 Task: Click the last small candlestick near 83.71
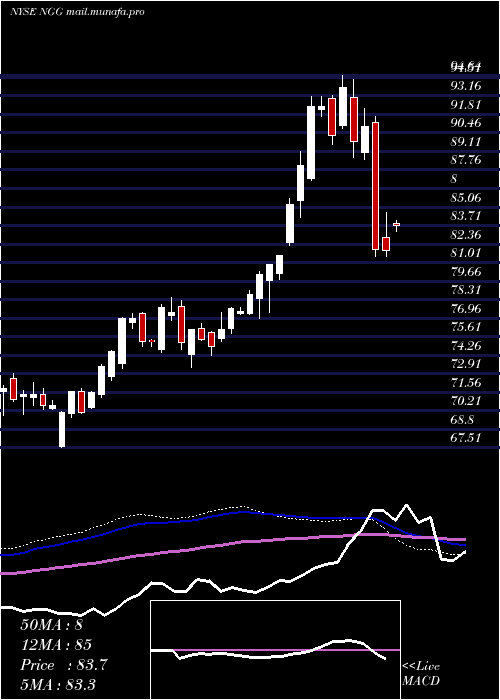[x=396, y=225]
